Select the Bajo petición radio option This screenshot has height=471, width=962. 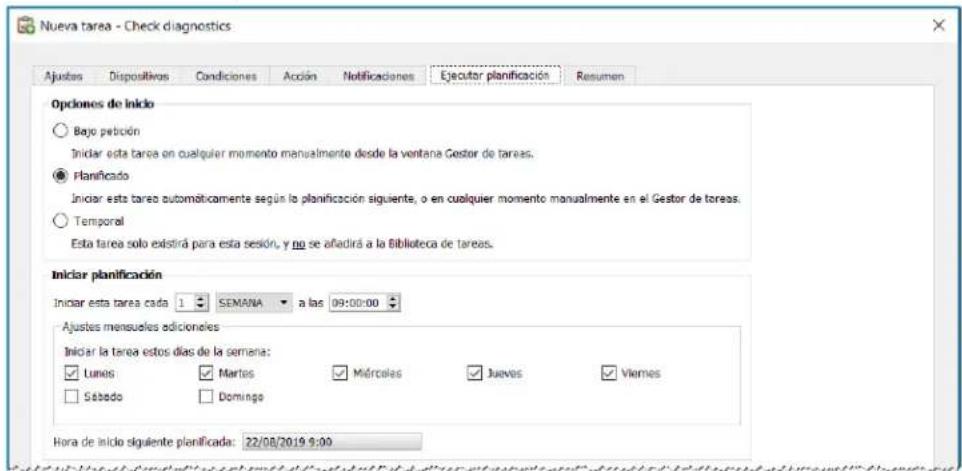tap(60, 131)
